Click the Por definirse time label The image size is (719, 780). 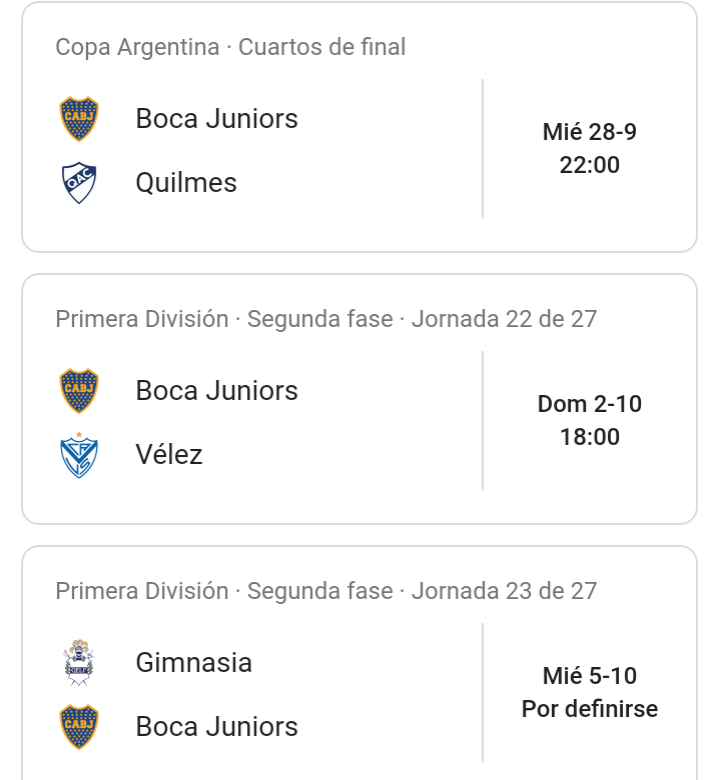tap(590, 709)
